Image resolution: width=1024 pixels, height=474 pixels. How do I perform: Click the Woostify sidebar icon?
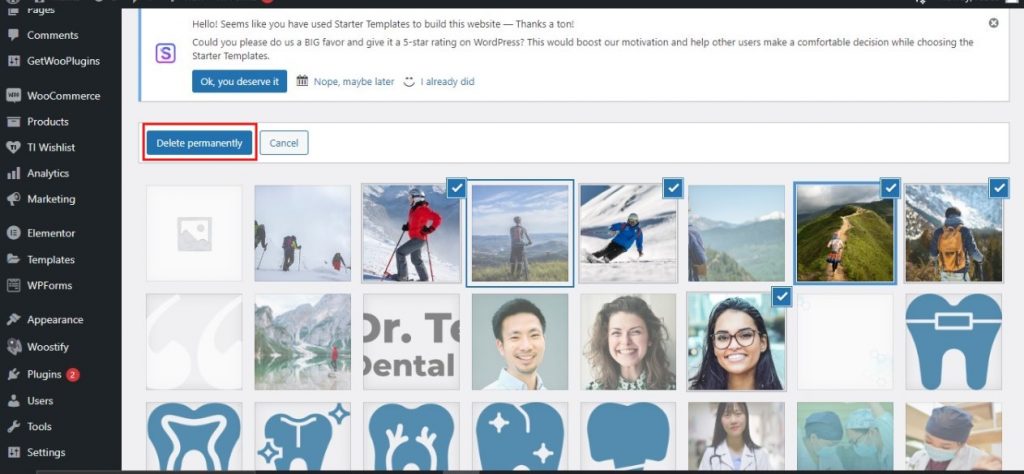pos(13,347)
